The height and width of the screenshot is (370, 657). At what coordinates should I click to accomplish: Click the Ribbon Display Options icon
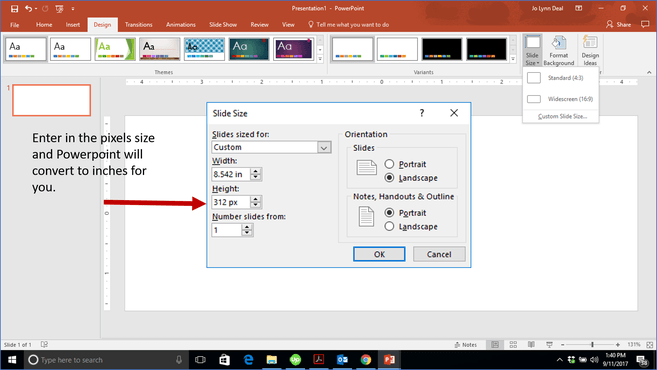(579, 8)
